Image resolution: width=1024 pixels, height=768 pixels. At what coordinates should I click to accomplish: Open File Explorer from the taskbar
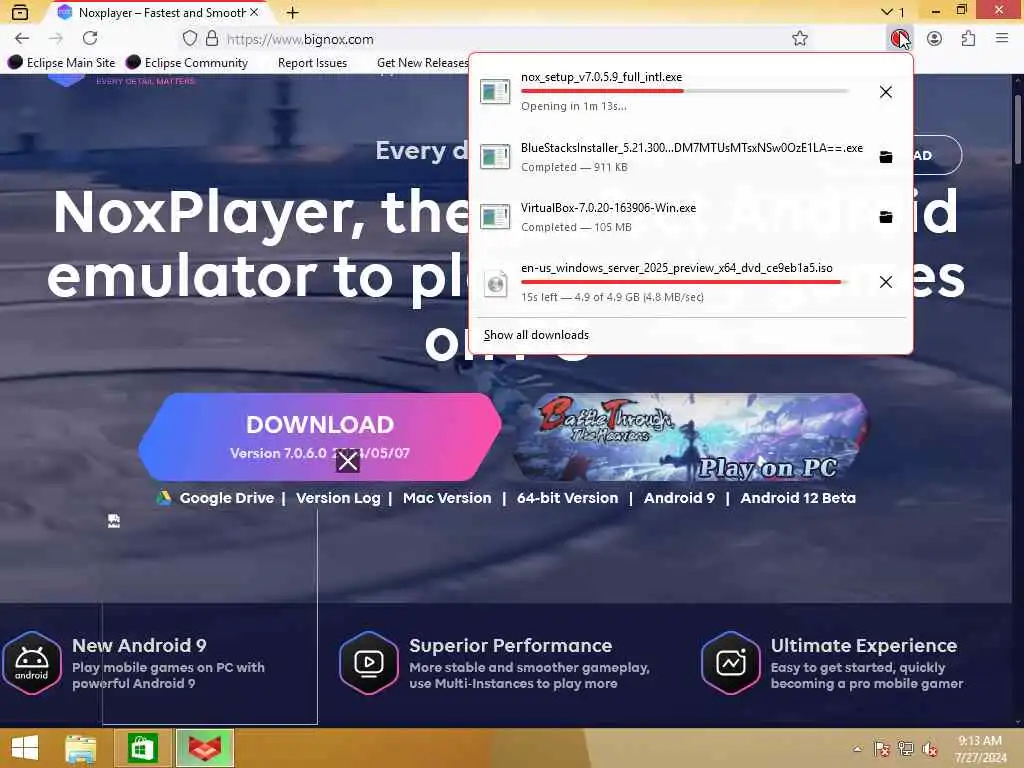tap(80, 748)
